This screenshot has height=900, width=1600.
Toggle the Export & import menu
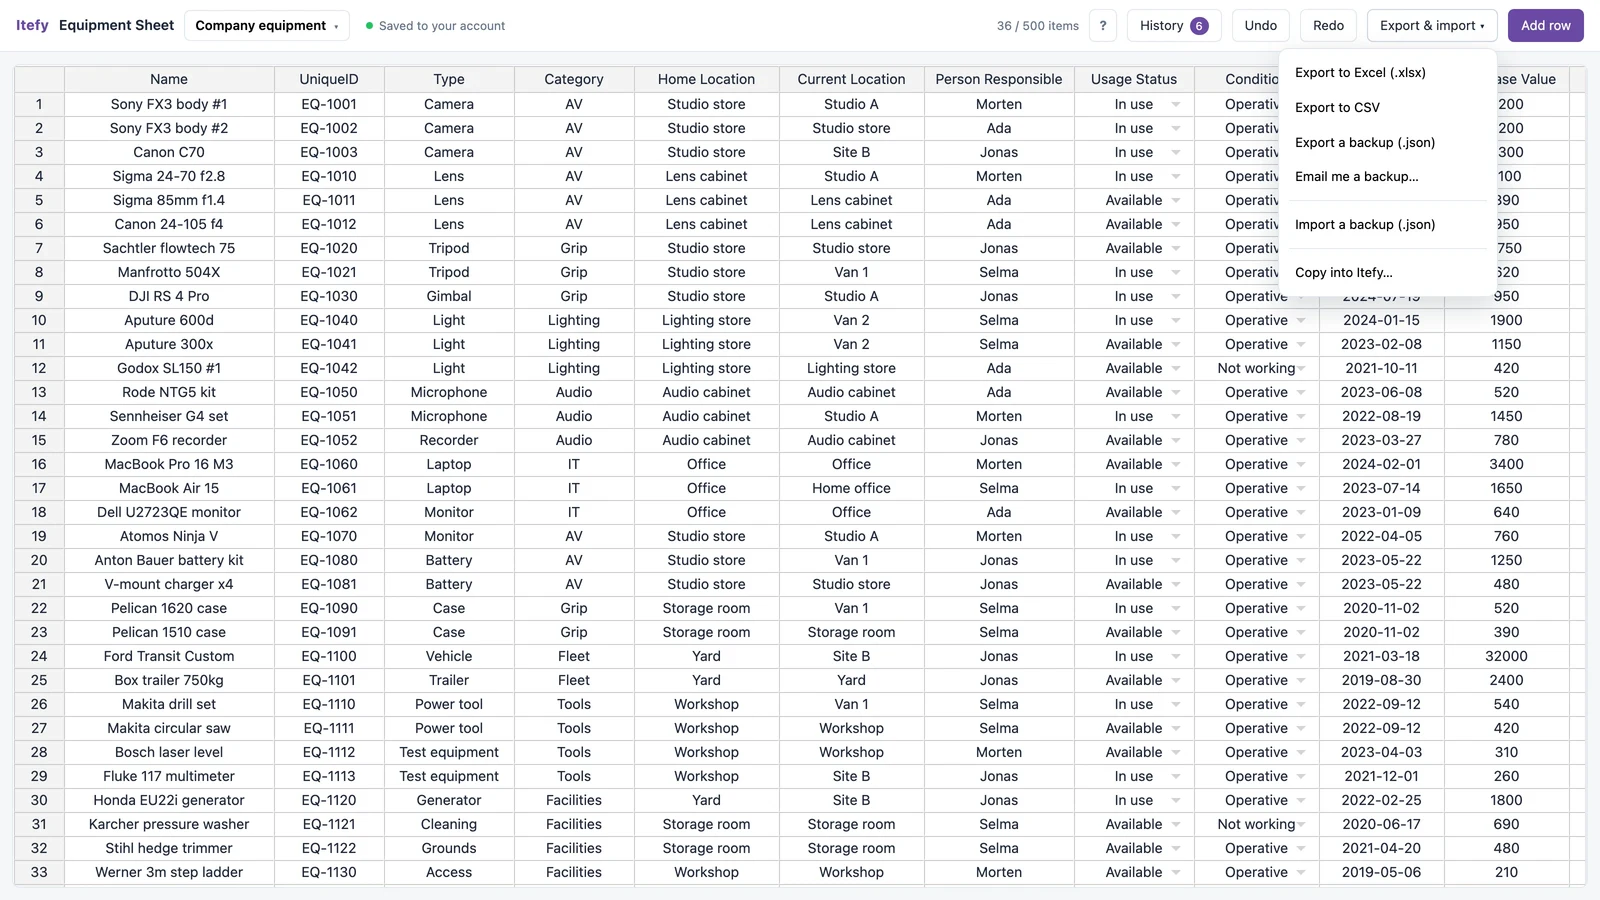1432,26
